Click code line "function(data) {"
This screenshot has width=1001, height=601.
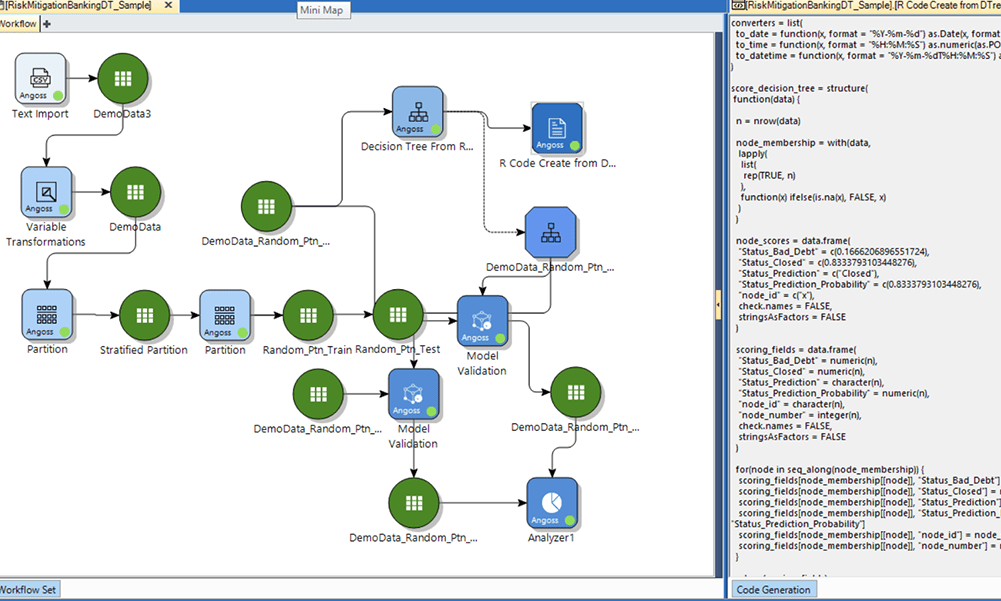coord(767,99)
